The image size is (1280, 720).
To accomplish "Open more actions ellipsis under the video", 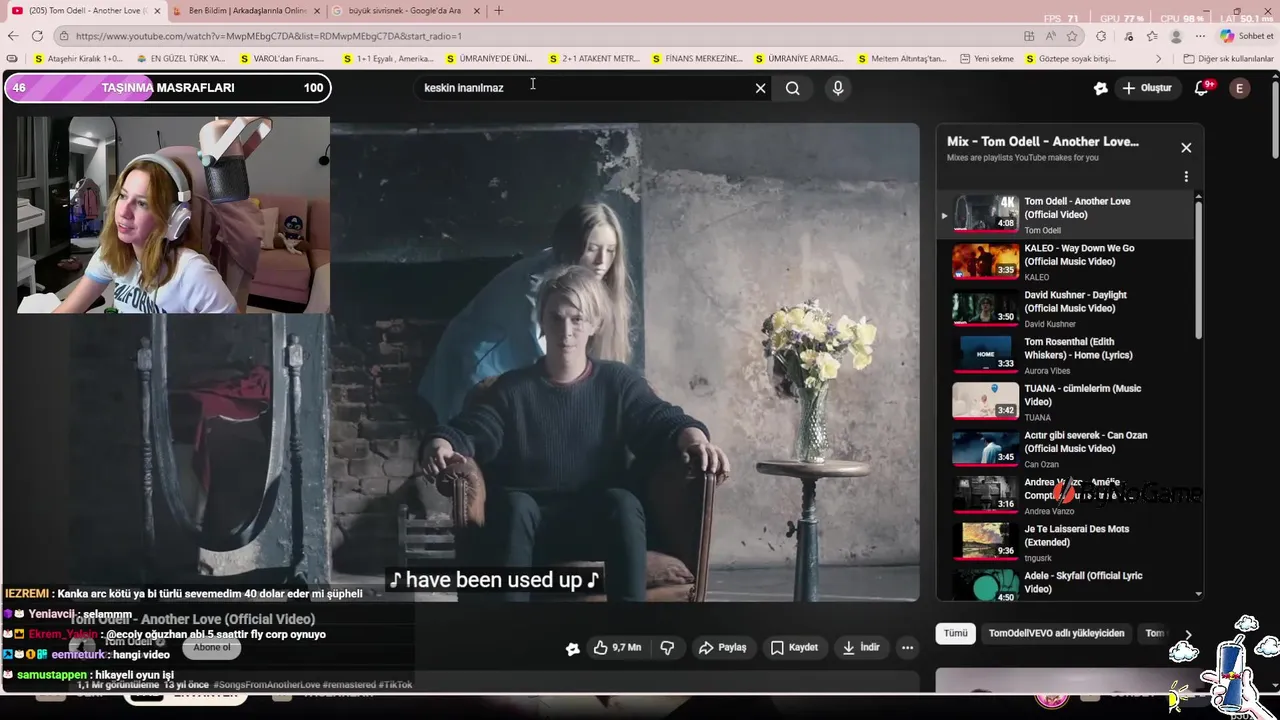I will point(907,648).
